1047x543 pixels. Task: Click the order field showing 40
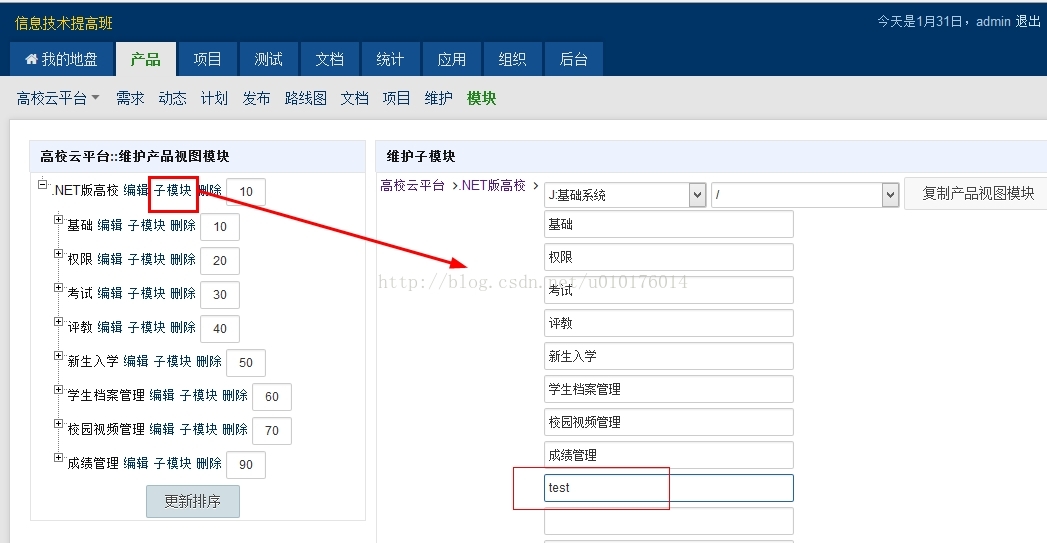click(220, 329)
